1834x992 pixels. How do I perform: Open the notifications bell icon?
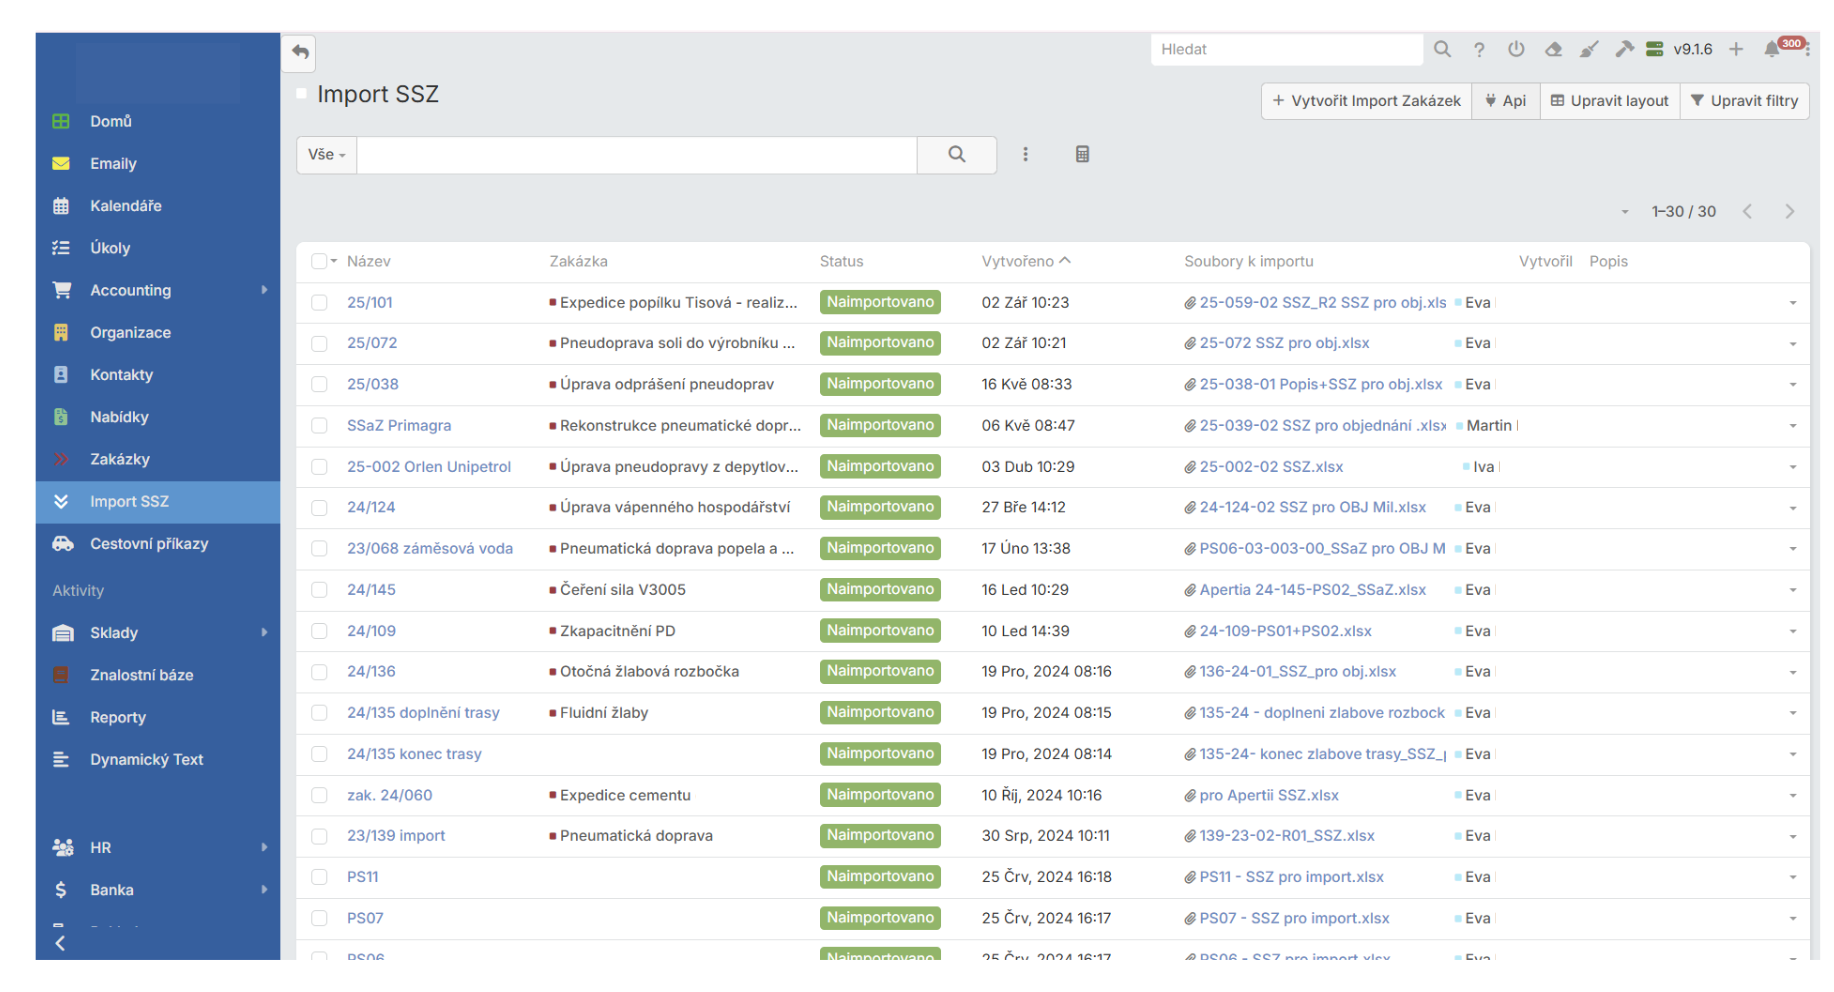click(x=1772, y=49)
